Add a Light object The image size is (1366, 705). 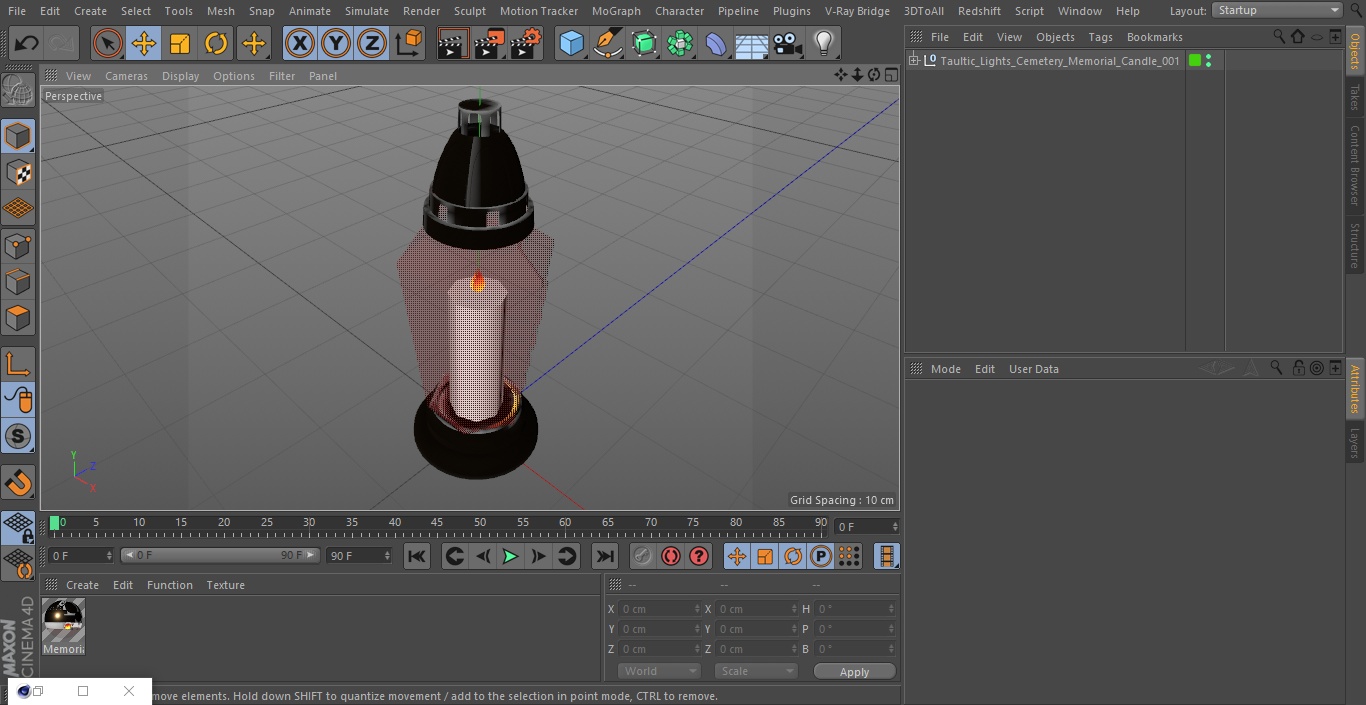pos(824,44)
